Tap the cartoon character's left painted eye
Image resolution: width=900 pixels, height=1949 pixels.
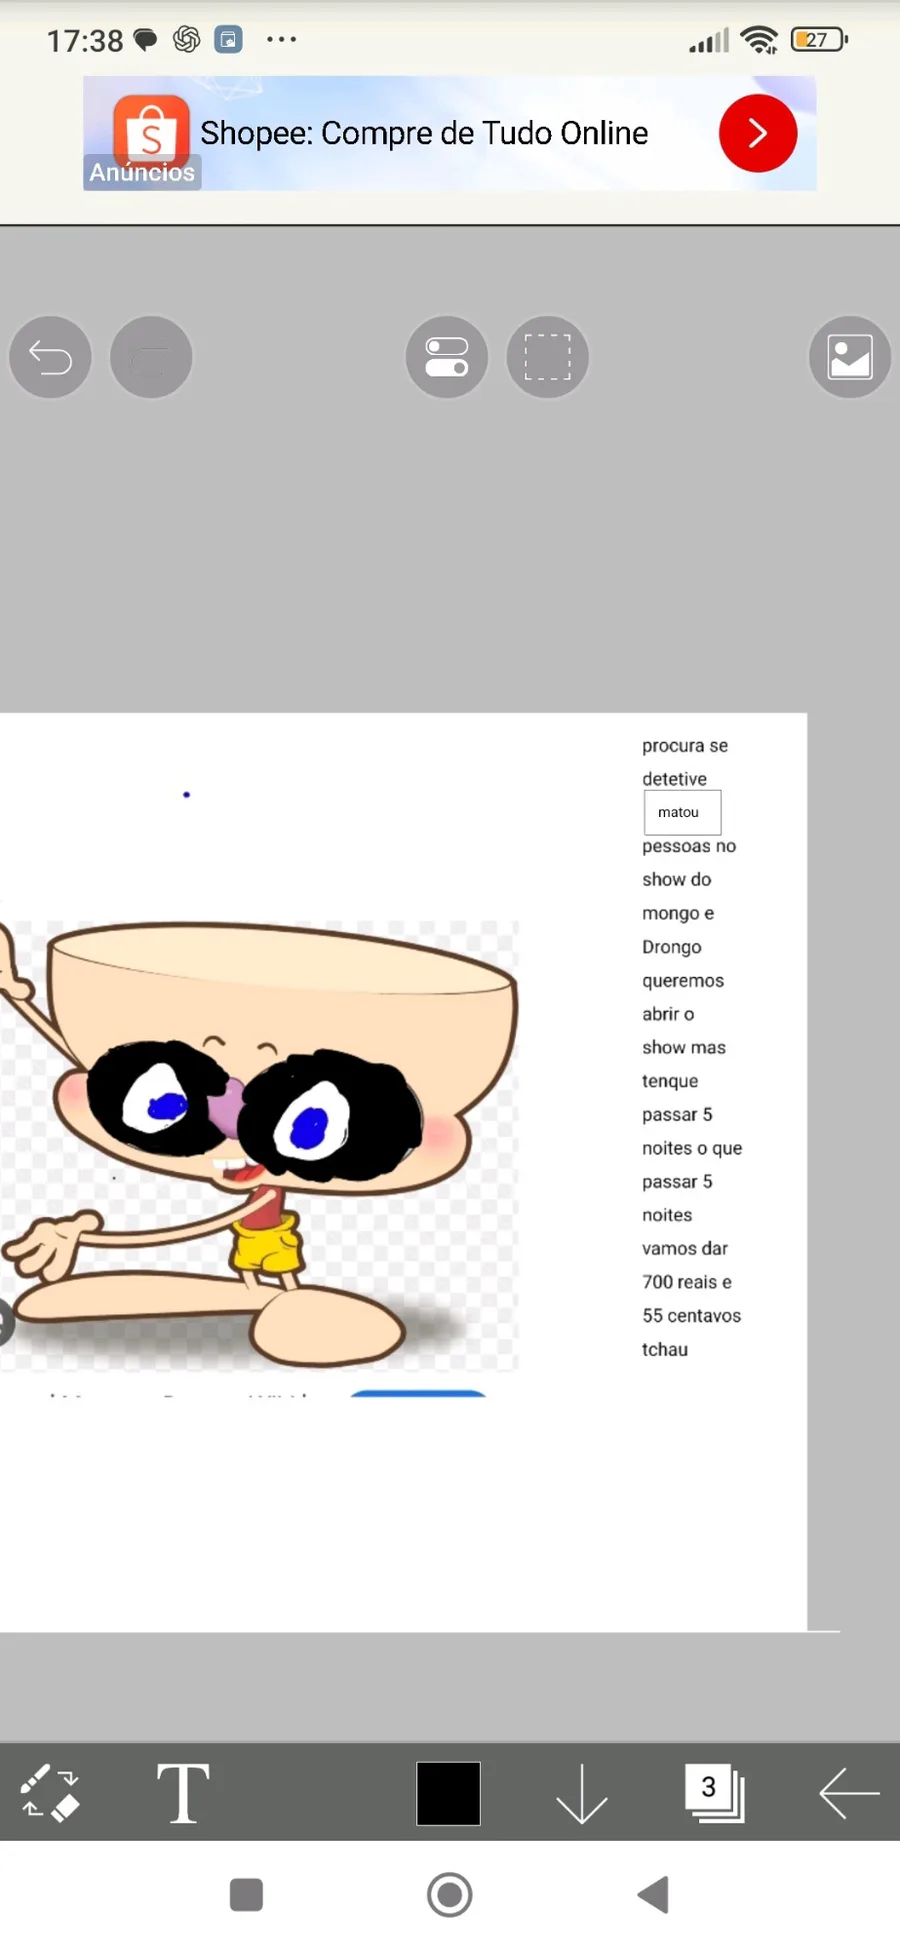click(x=155, y=1100)
